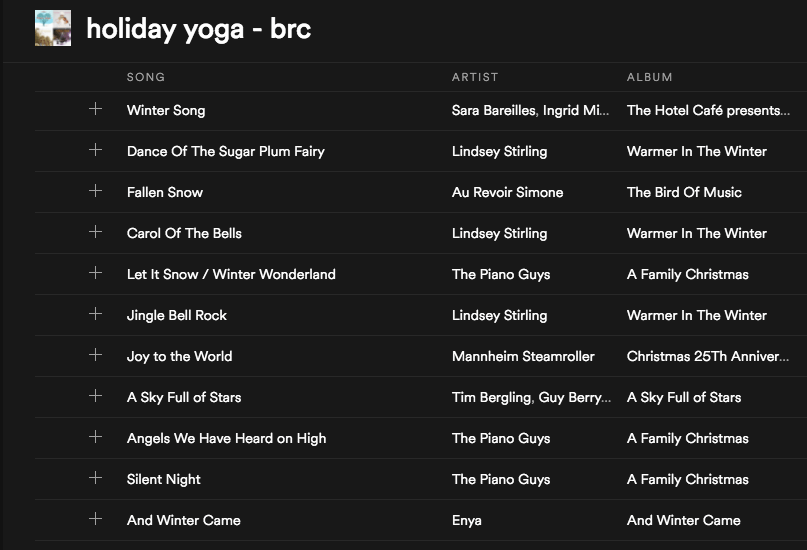Click plus icon next to Silent Night
The image size is (807, 550).
(96, 478)
